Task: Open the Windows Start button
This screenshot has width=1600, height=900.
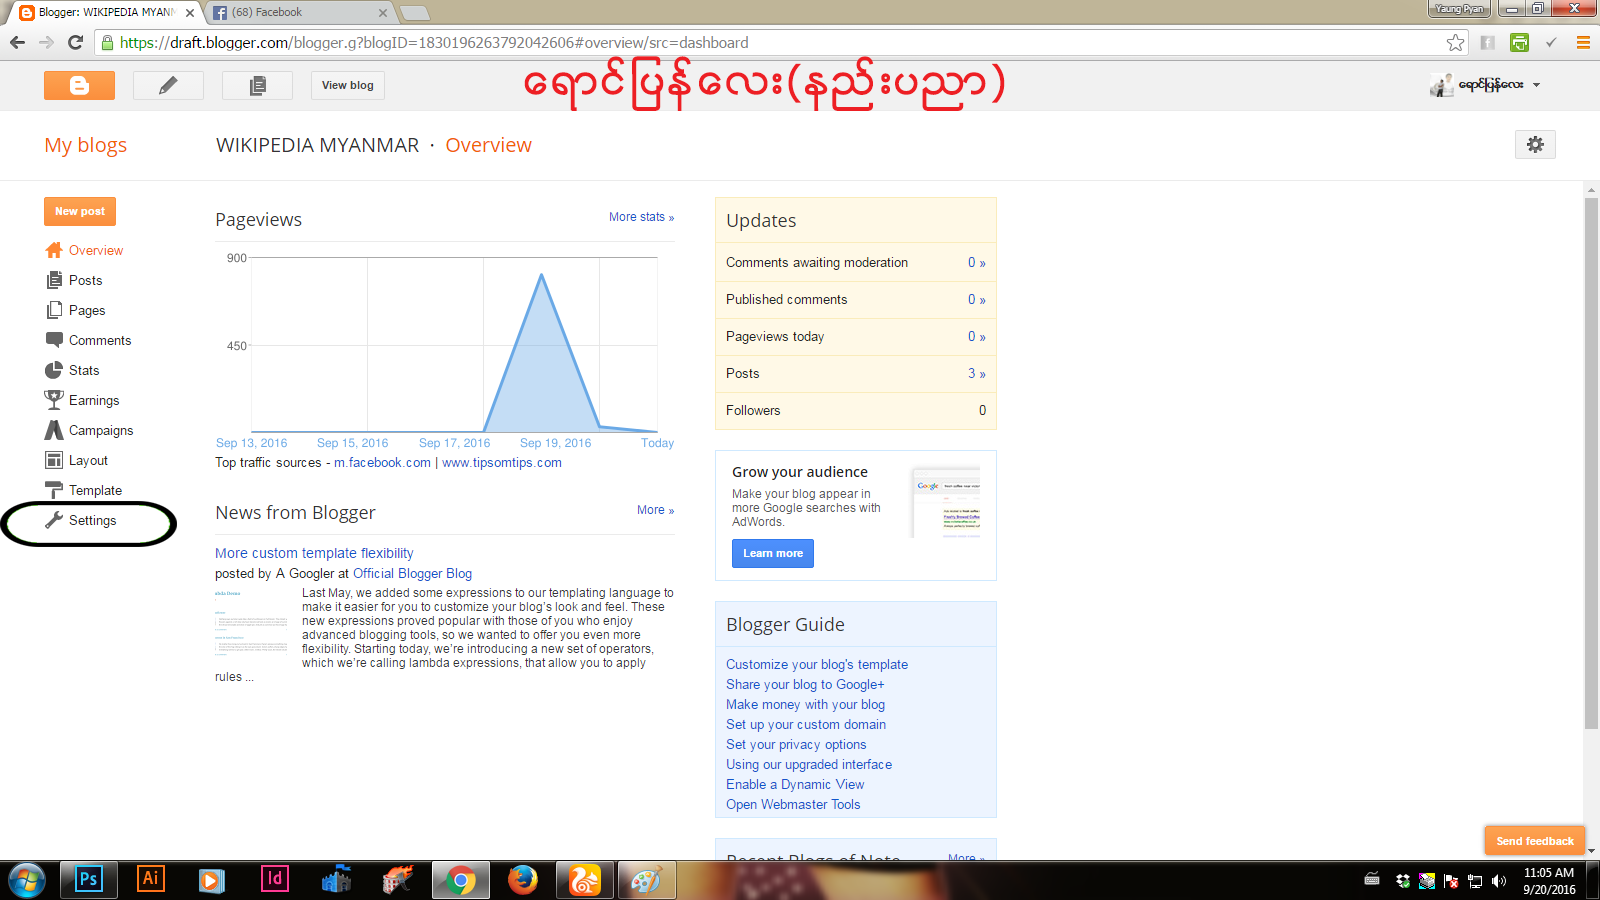Action: coord(27,880)
